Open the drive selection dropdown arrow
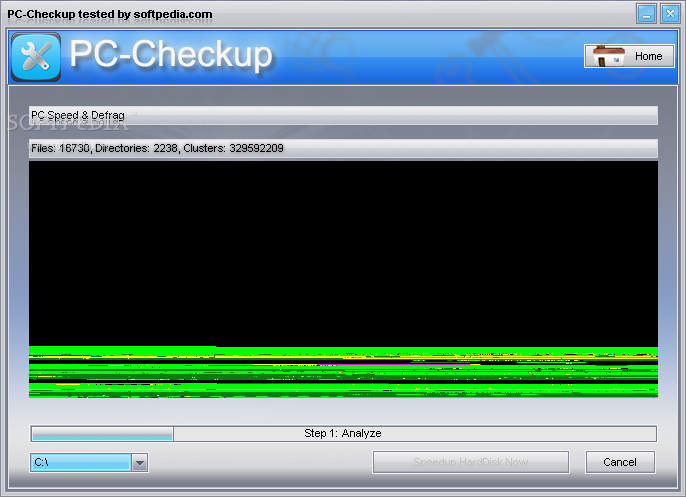 click(140, 463)
